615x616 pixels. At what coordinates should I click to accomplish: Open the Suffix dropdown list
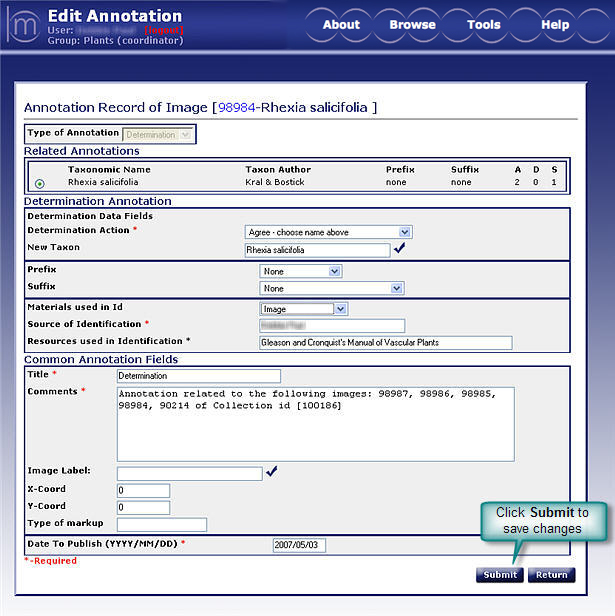tap(331, 288)
